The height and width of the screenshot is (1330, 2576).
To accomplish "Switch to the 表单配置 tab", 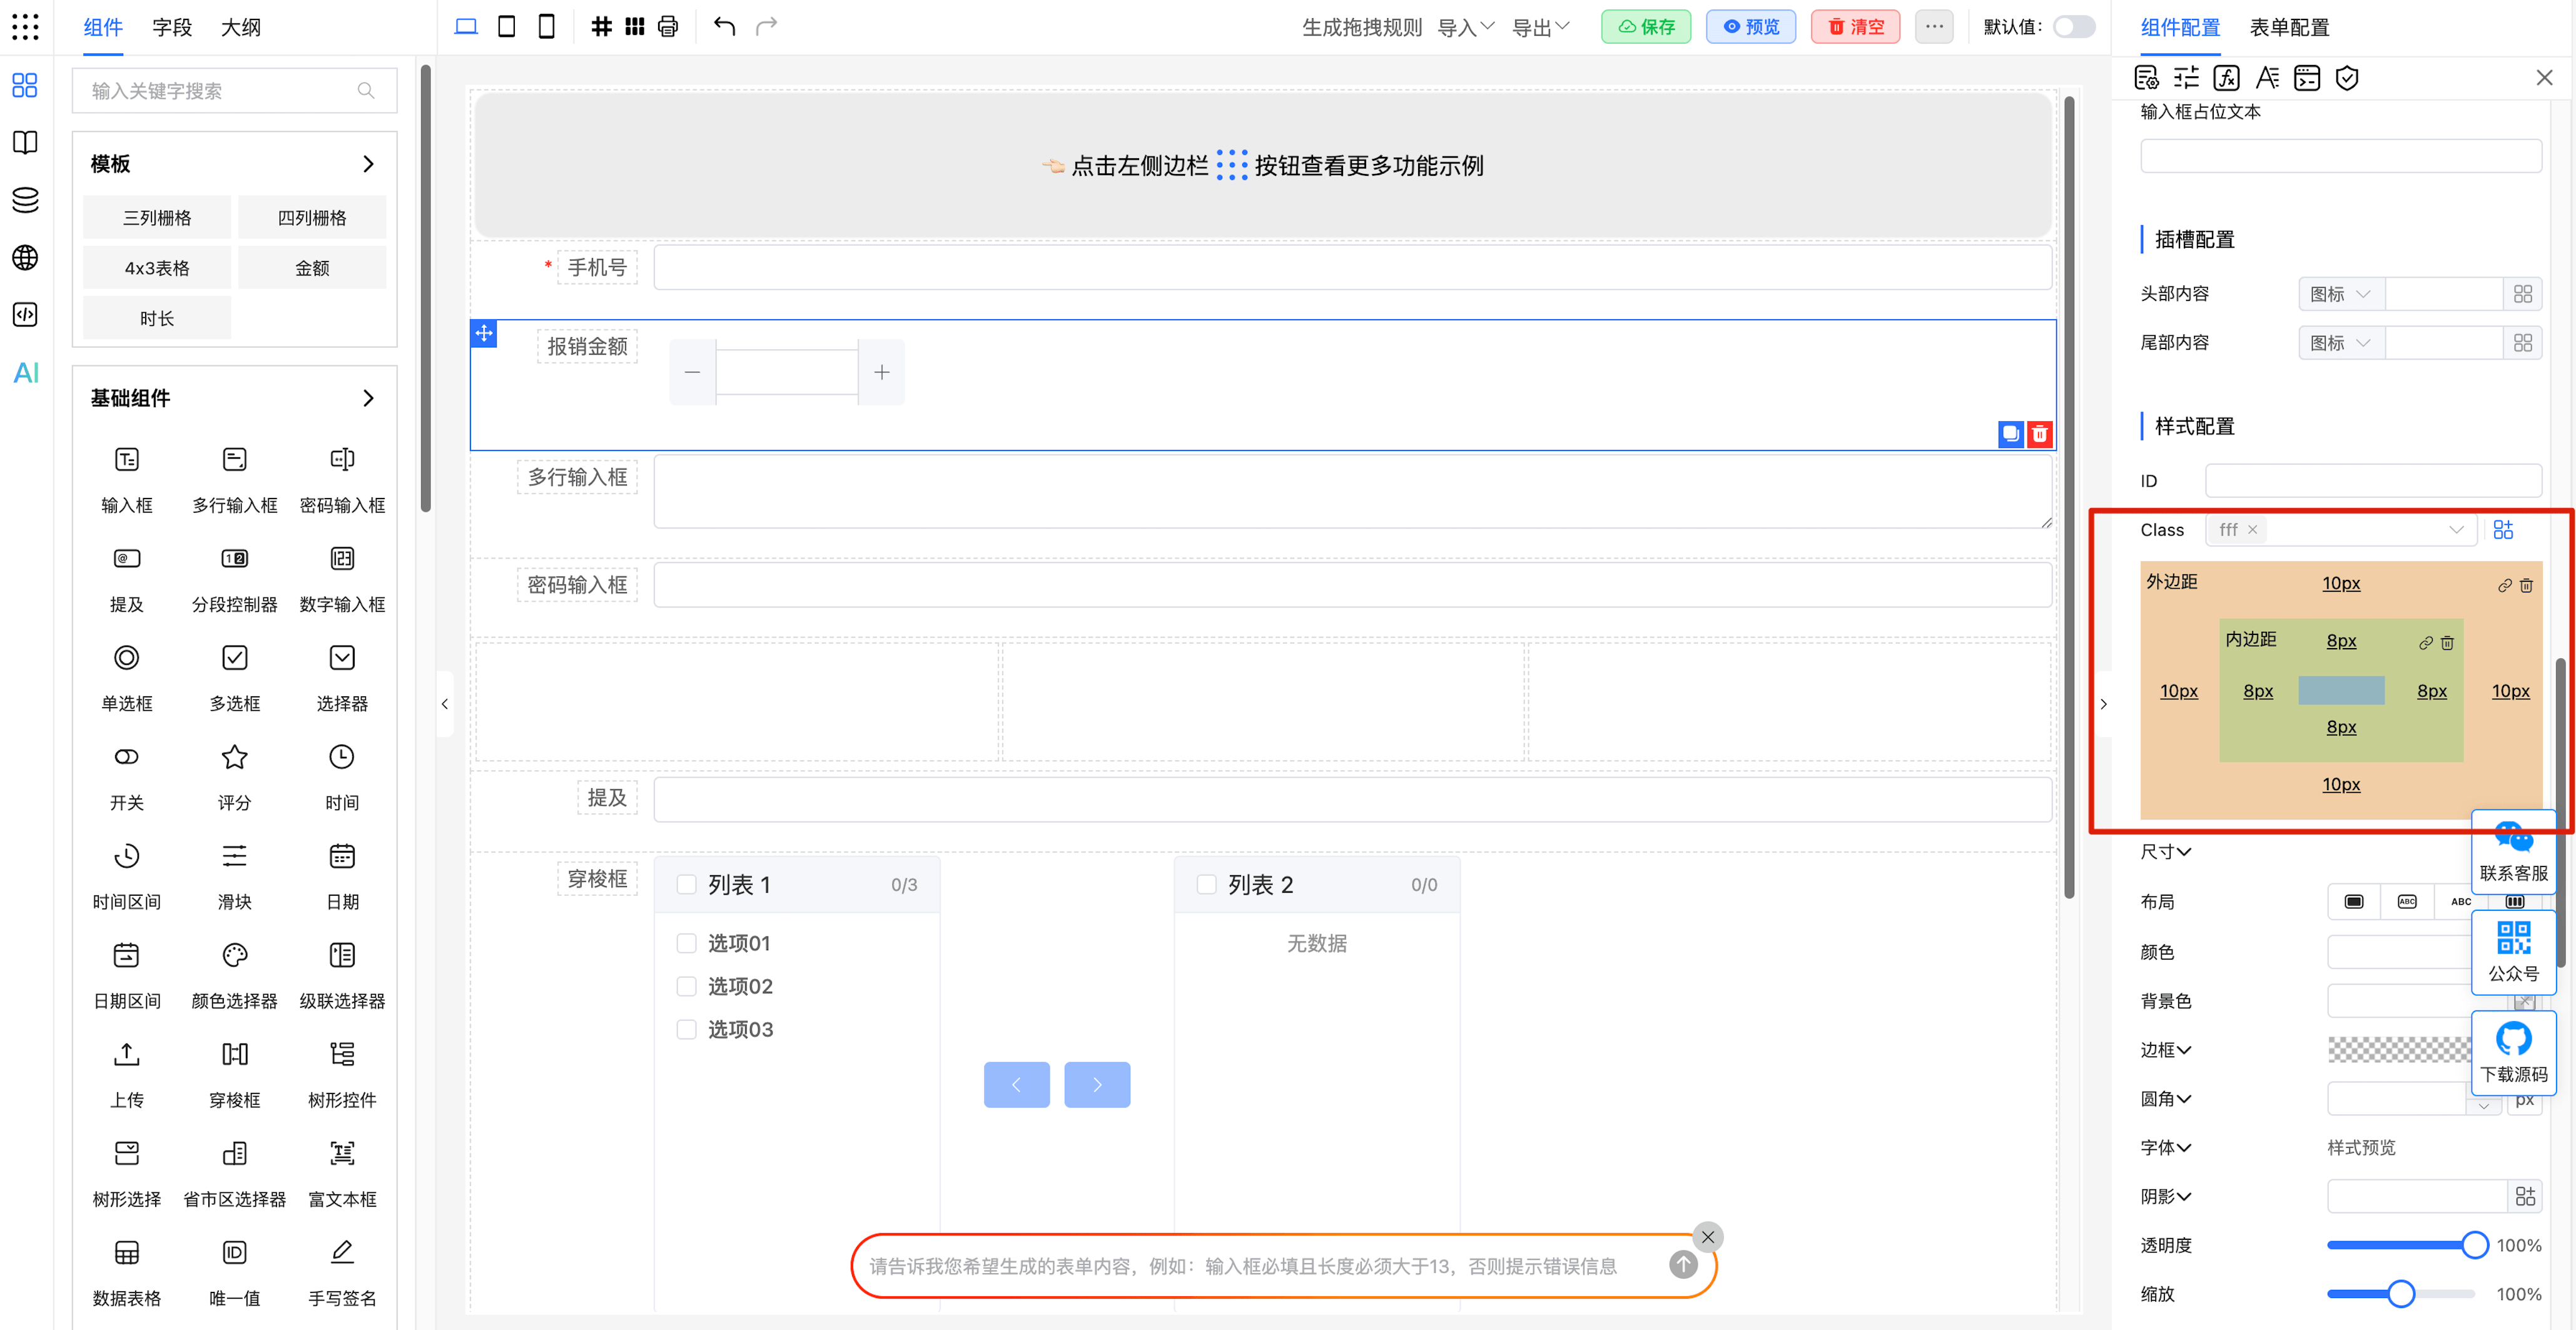I will point(2289,27).
